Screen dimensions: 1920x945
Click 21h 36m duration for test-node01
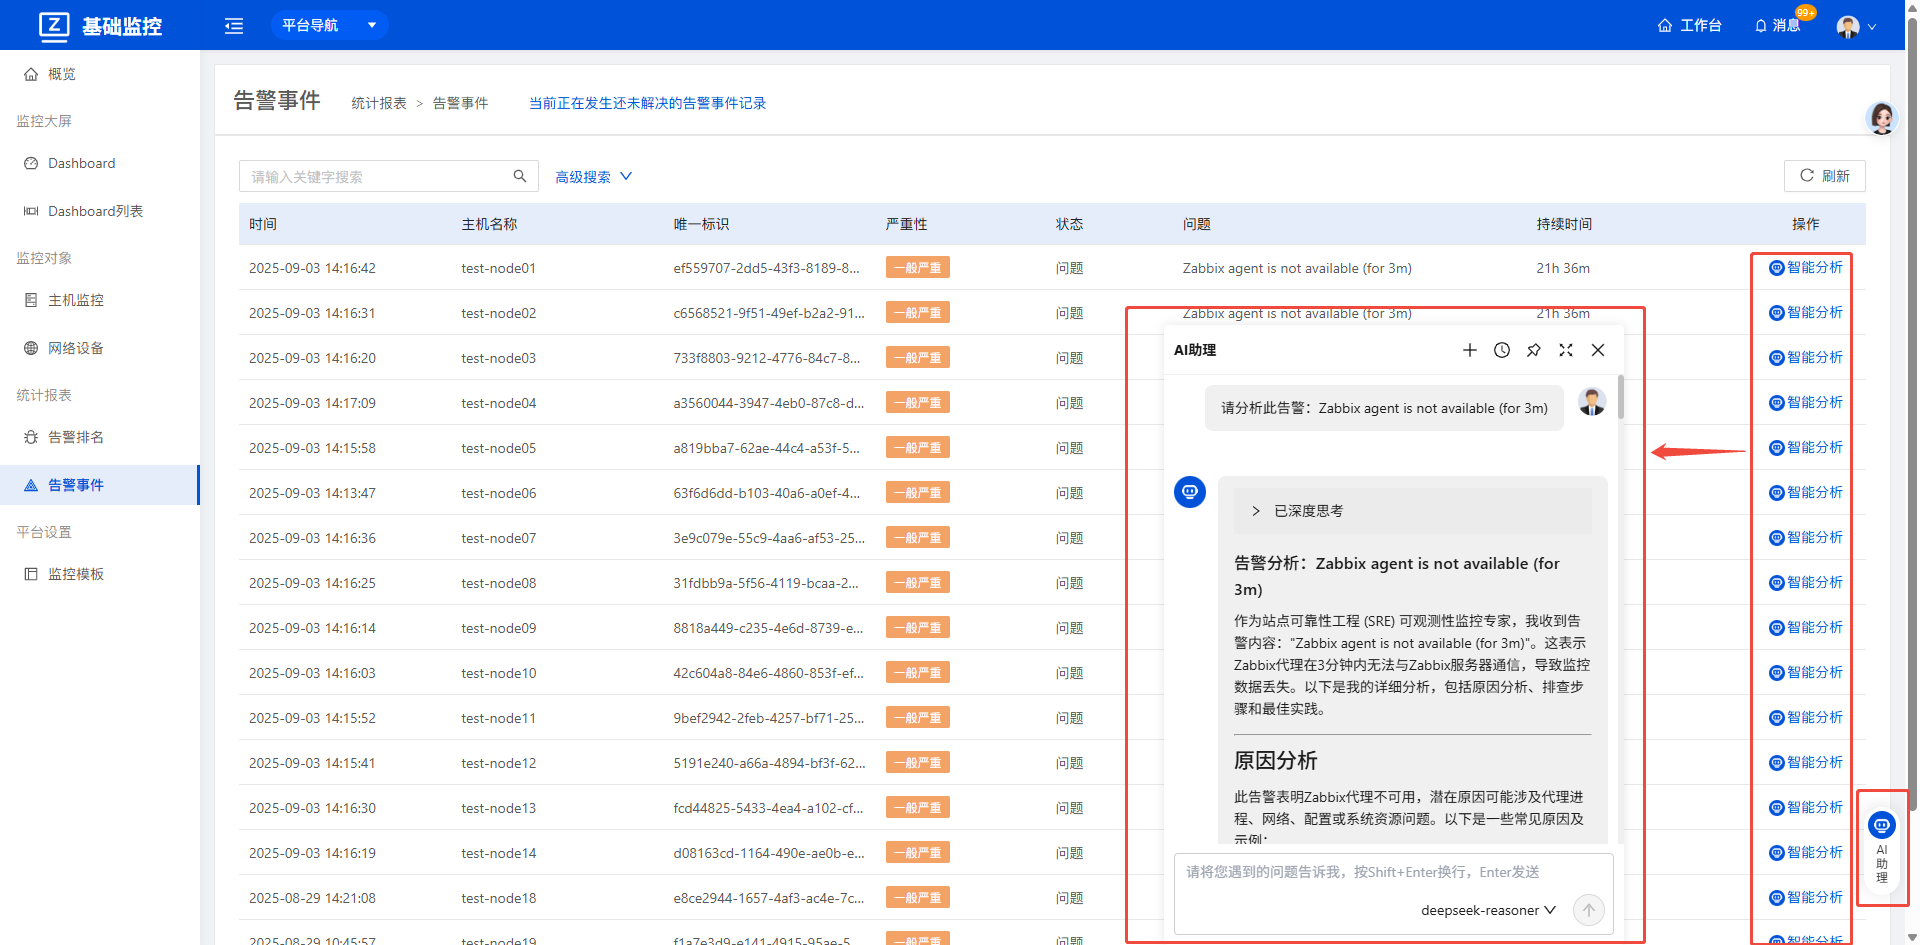(1563, 268)
